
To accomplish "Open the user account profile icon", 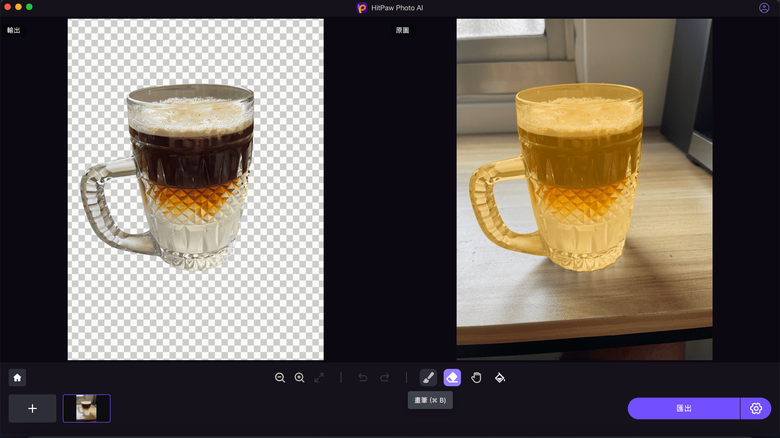I will point(764,7).
